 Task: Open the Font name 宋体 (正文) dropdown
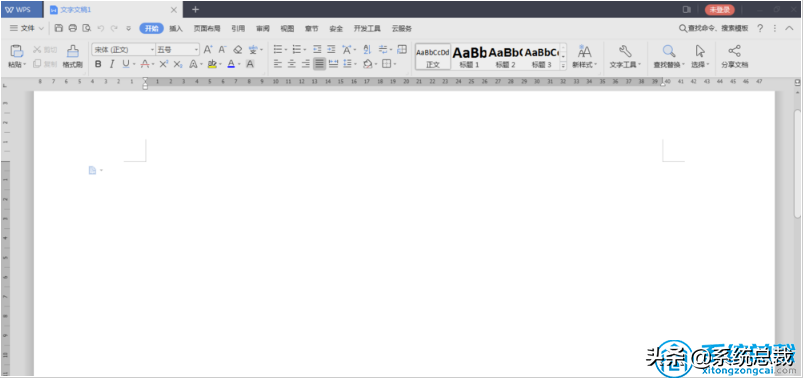pyautogui.click(x=152, y=50)
